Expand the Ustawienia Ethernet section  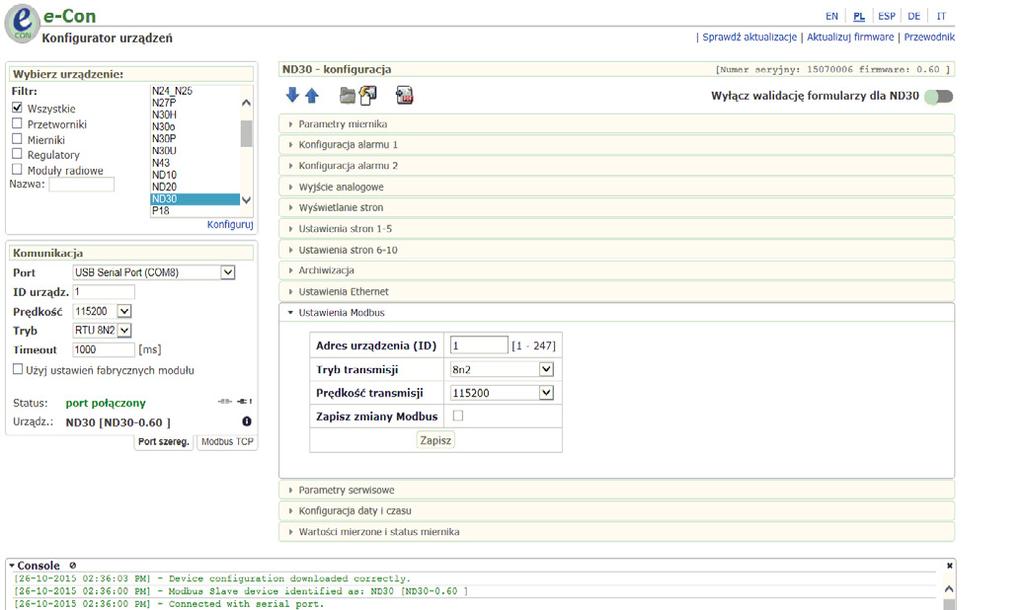616,291
